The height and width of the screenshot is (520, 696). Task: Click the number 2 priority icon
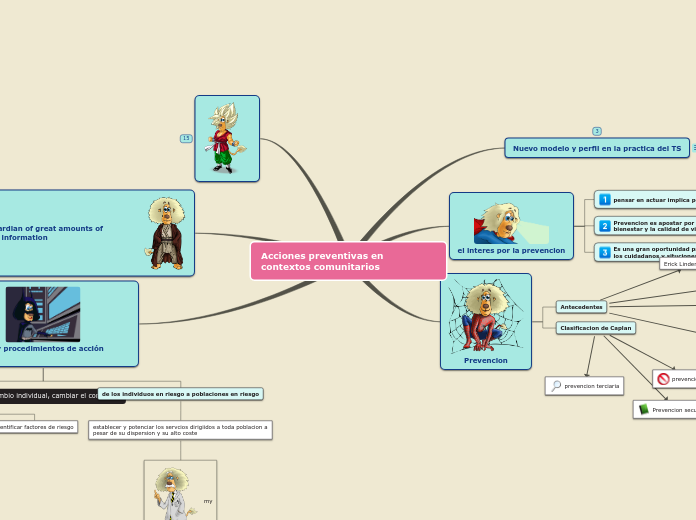(605, 226)
